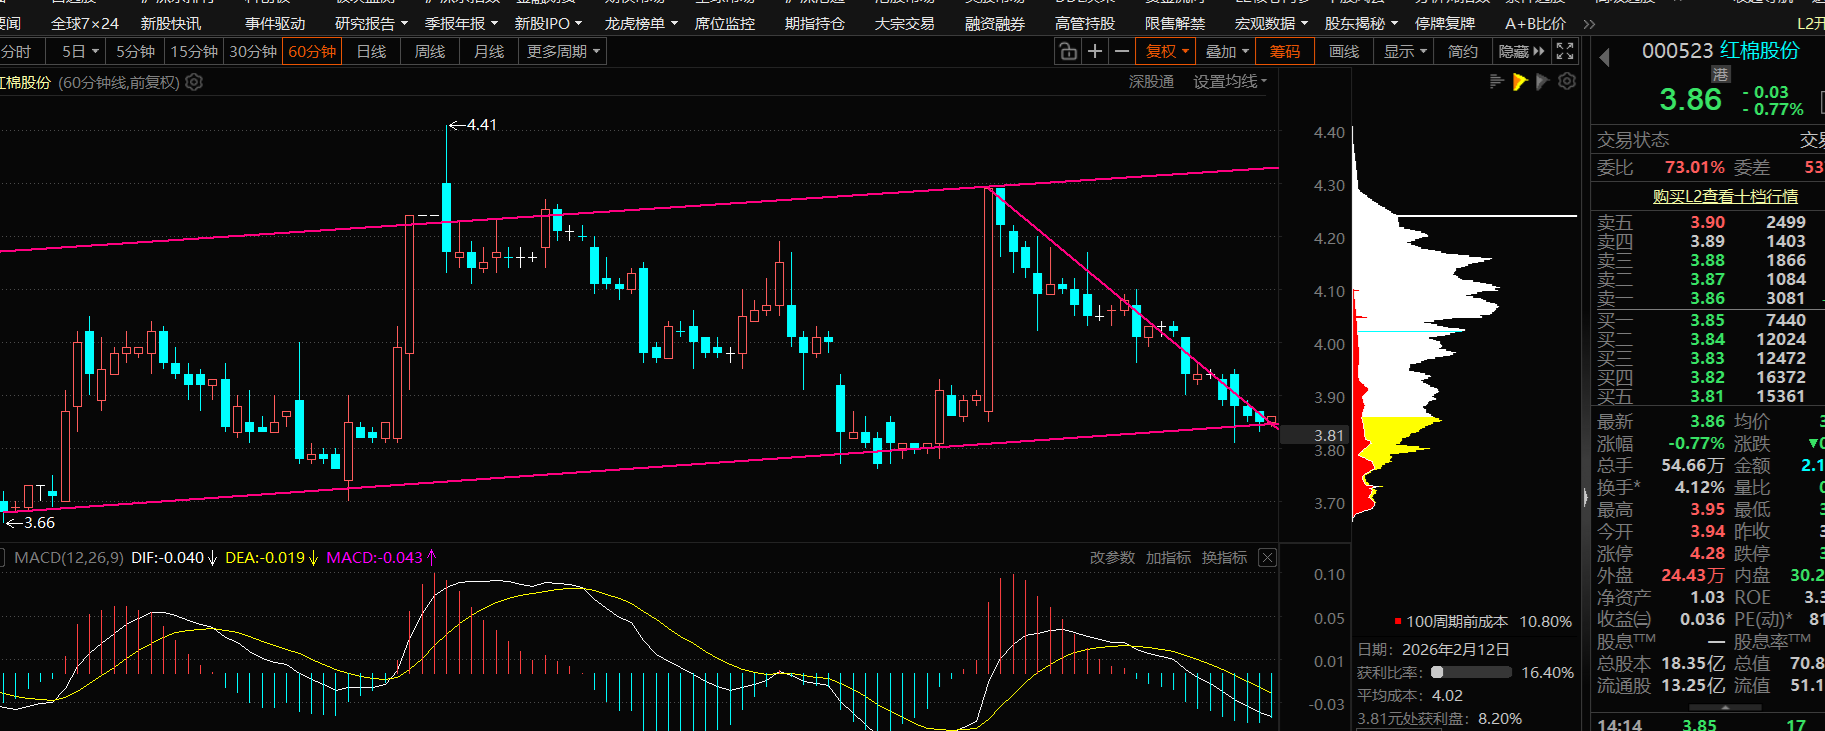
Task: Expand the 季报年报 menu
Action: click(x=461, y=23)
